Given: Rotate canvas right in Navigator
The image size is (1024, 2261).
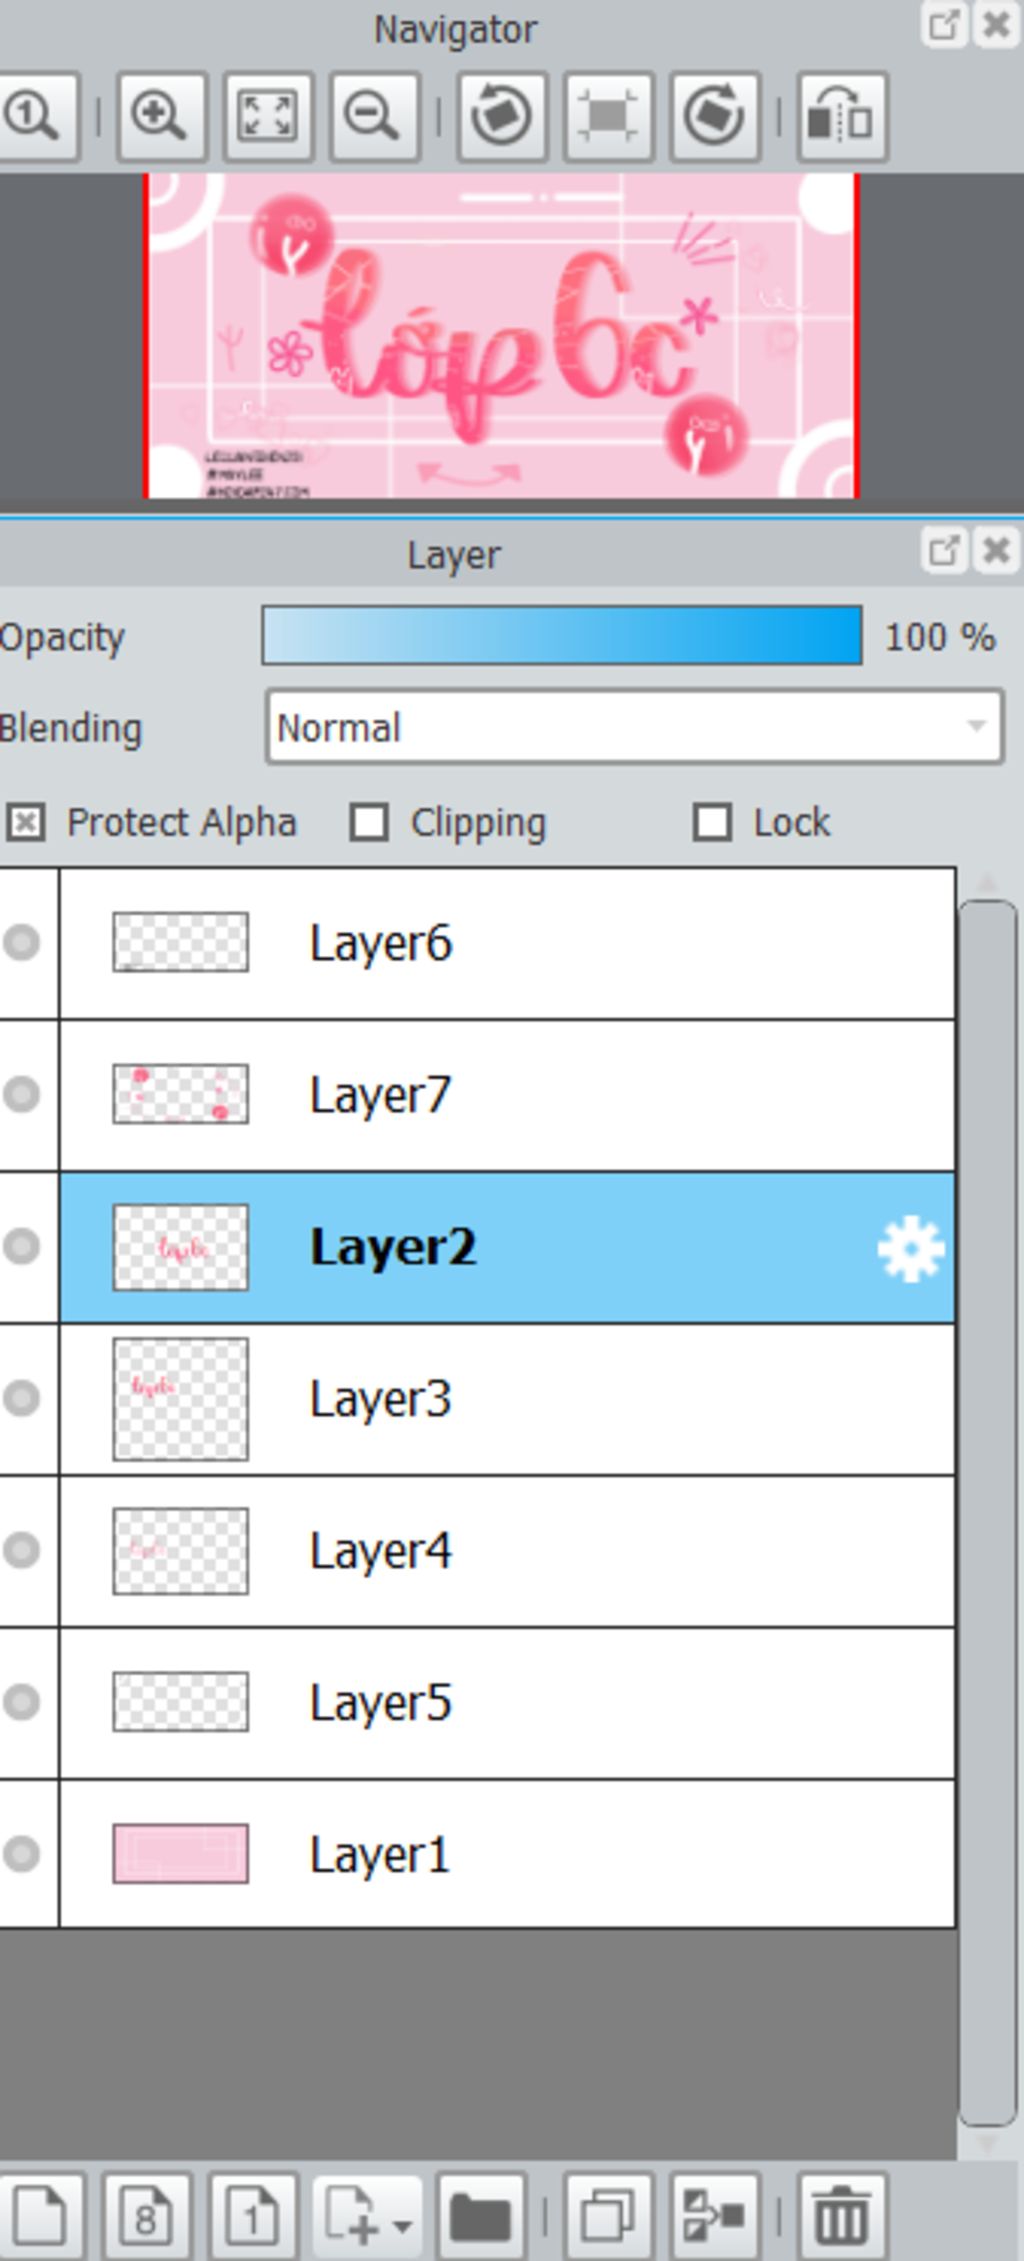Looking at the screenshot, I should click(714, 116).
